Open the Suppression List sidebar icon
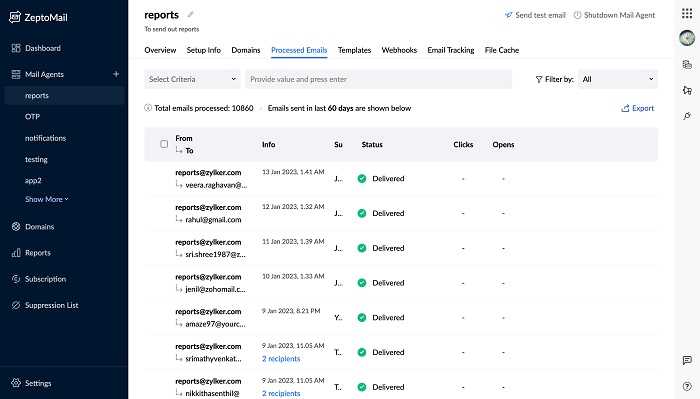 pos(16,305)
